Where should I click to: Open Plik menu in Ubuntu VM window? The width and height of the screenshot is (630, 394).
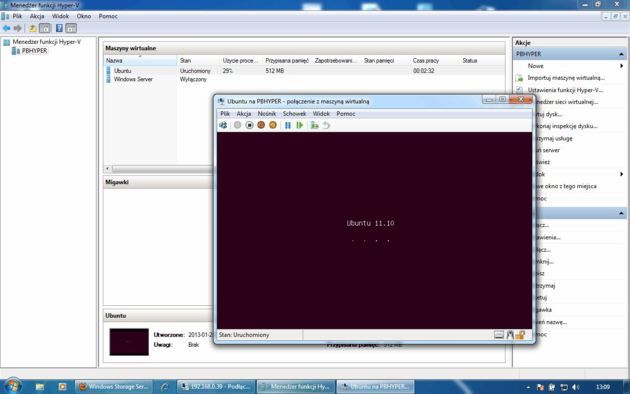tap(225, 114)
